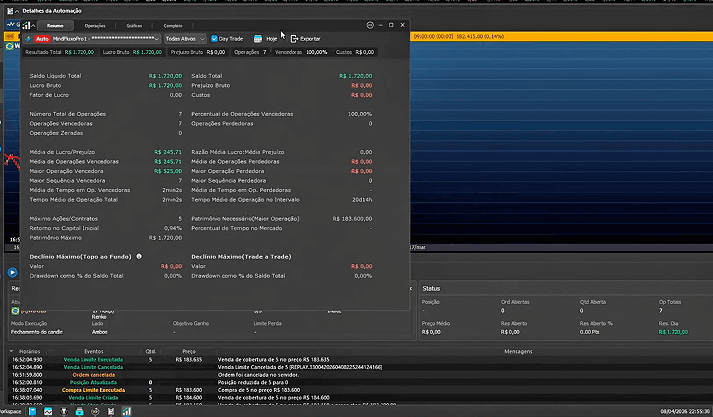713x417 pixels.
Task: Click the info icon next to Declínio Máximo(Topo ao Fundo)
Action: click(x=139, y=256)
